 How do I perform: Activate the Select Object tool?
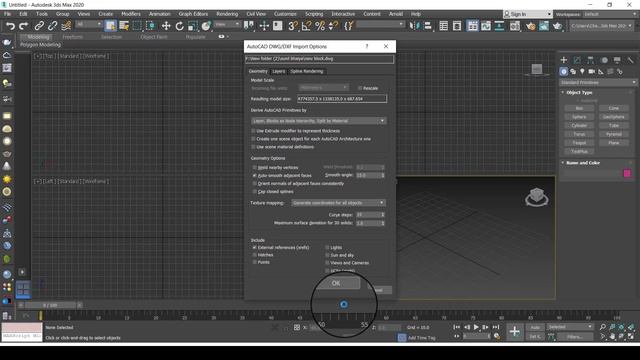point(110,26)
